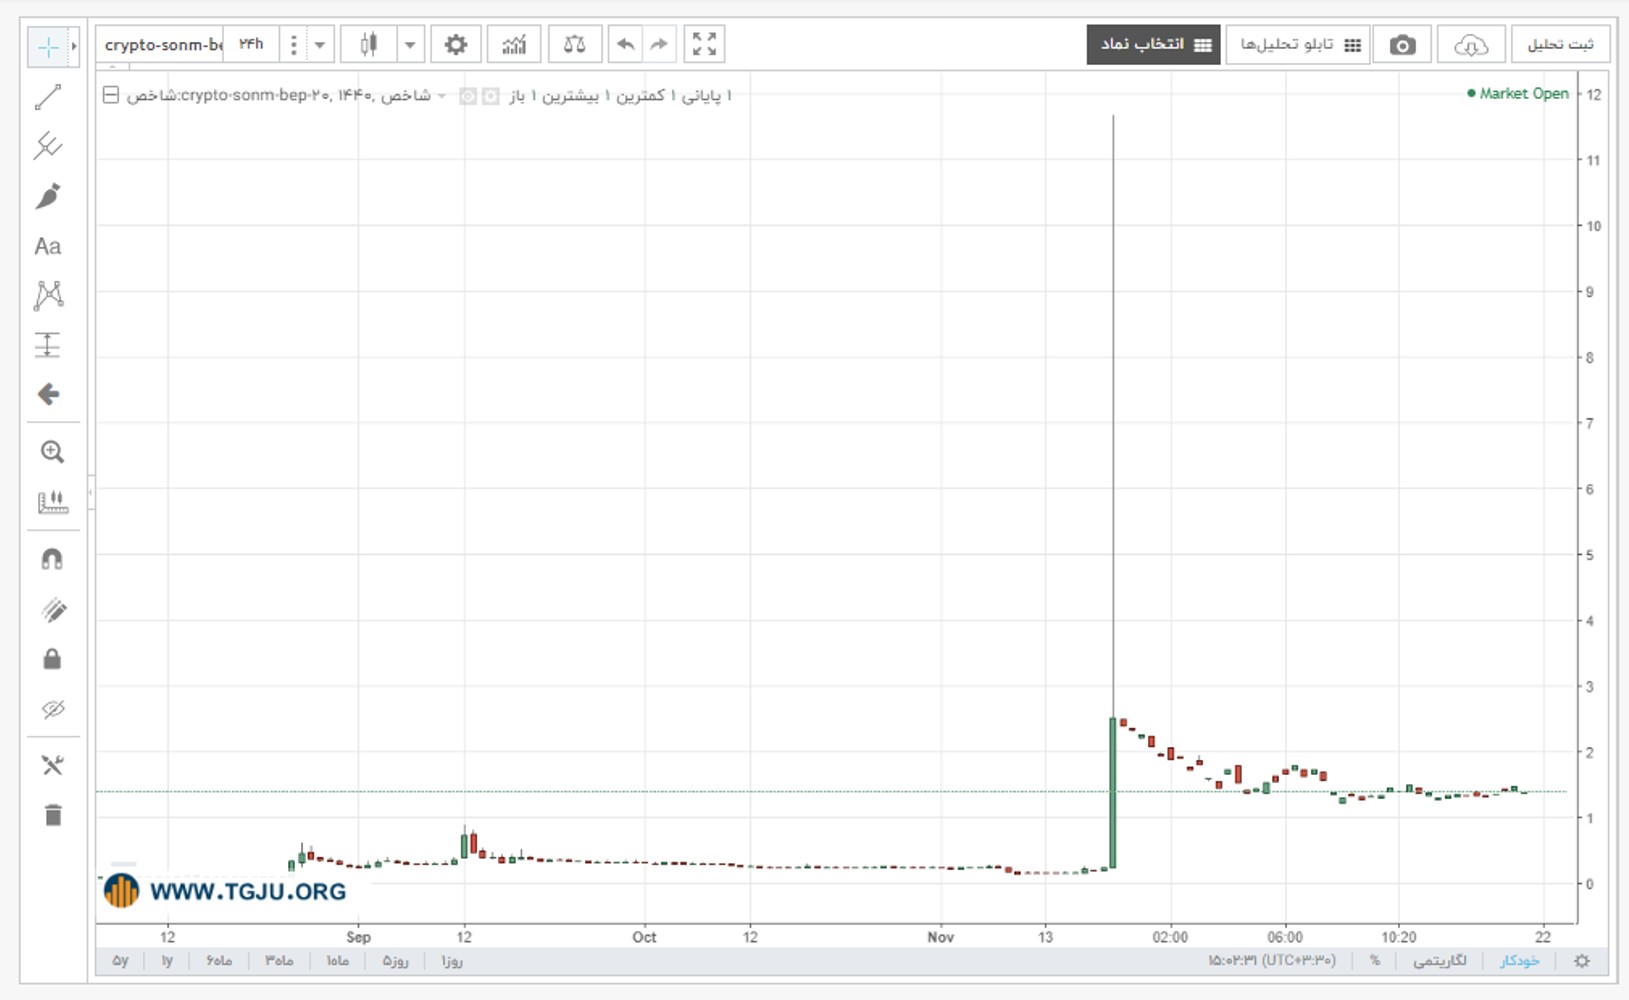Screen dimensions: 1629x1000
Task: Click the back arrow icon in left toolbar
Action: (x=48, y=394)
